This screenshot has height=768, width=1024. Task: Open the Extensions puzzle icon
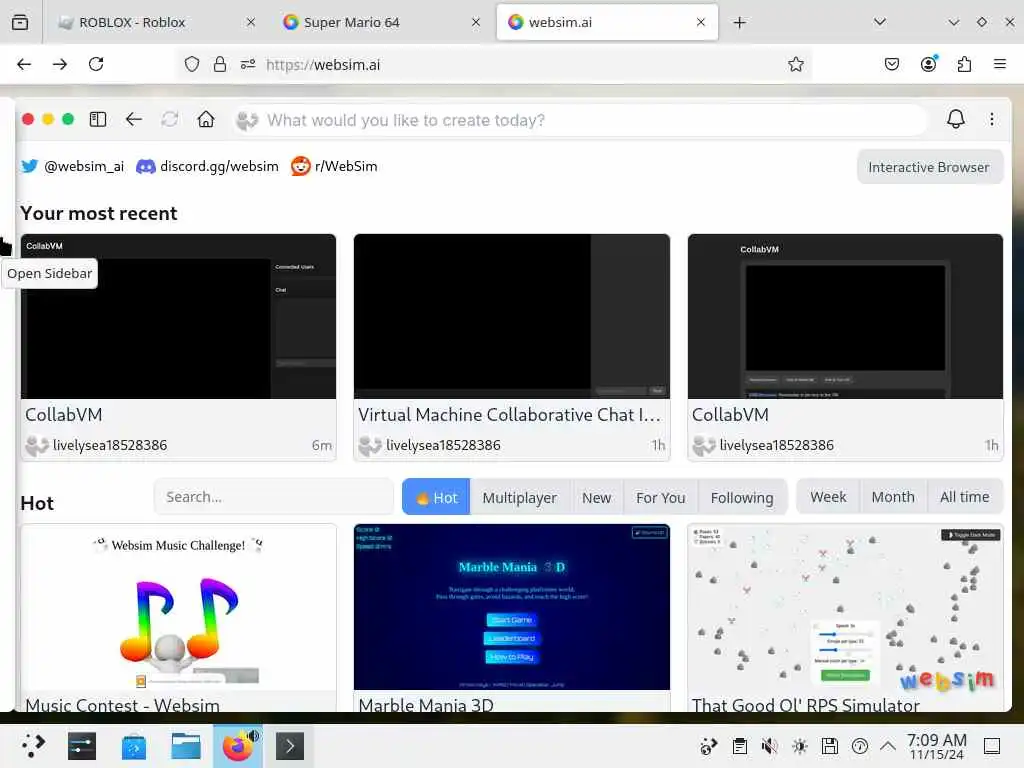(x=964, y=64)
